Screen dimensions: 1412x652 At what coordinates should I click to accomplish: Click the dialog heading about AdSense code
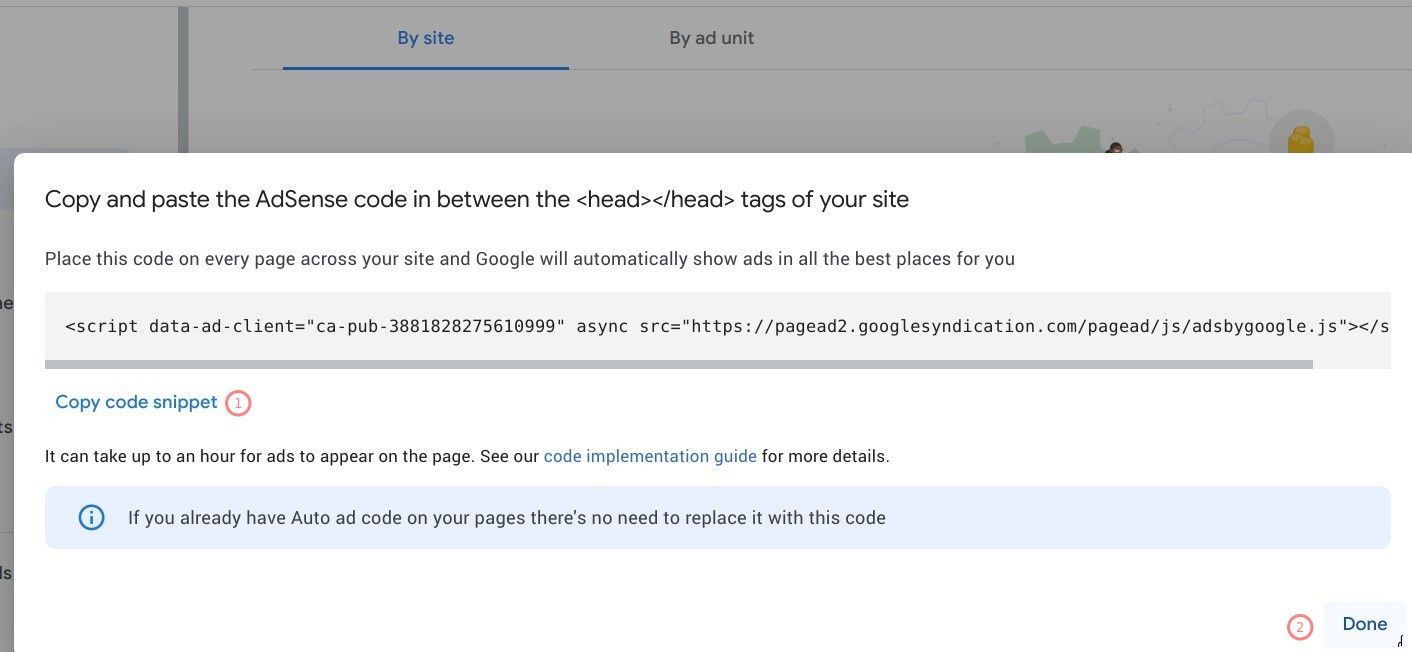point(477,199)
